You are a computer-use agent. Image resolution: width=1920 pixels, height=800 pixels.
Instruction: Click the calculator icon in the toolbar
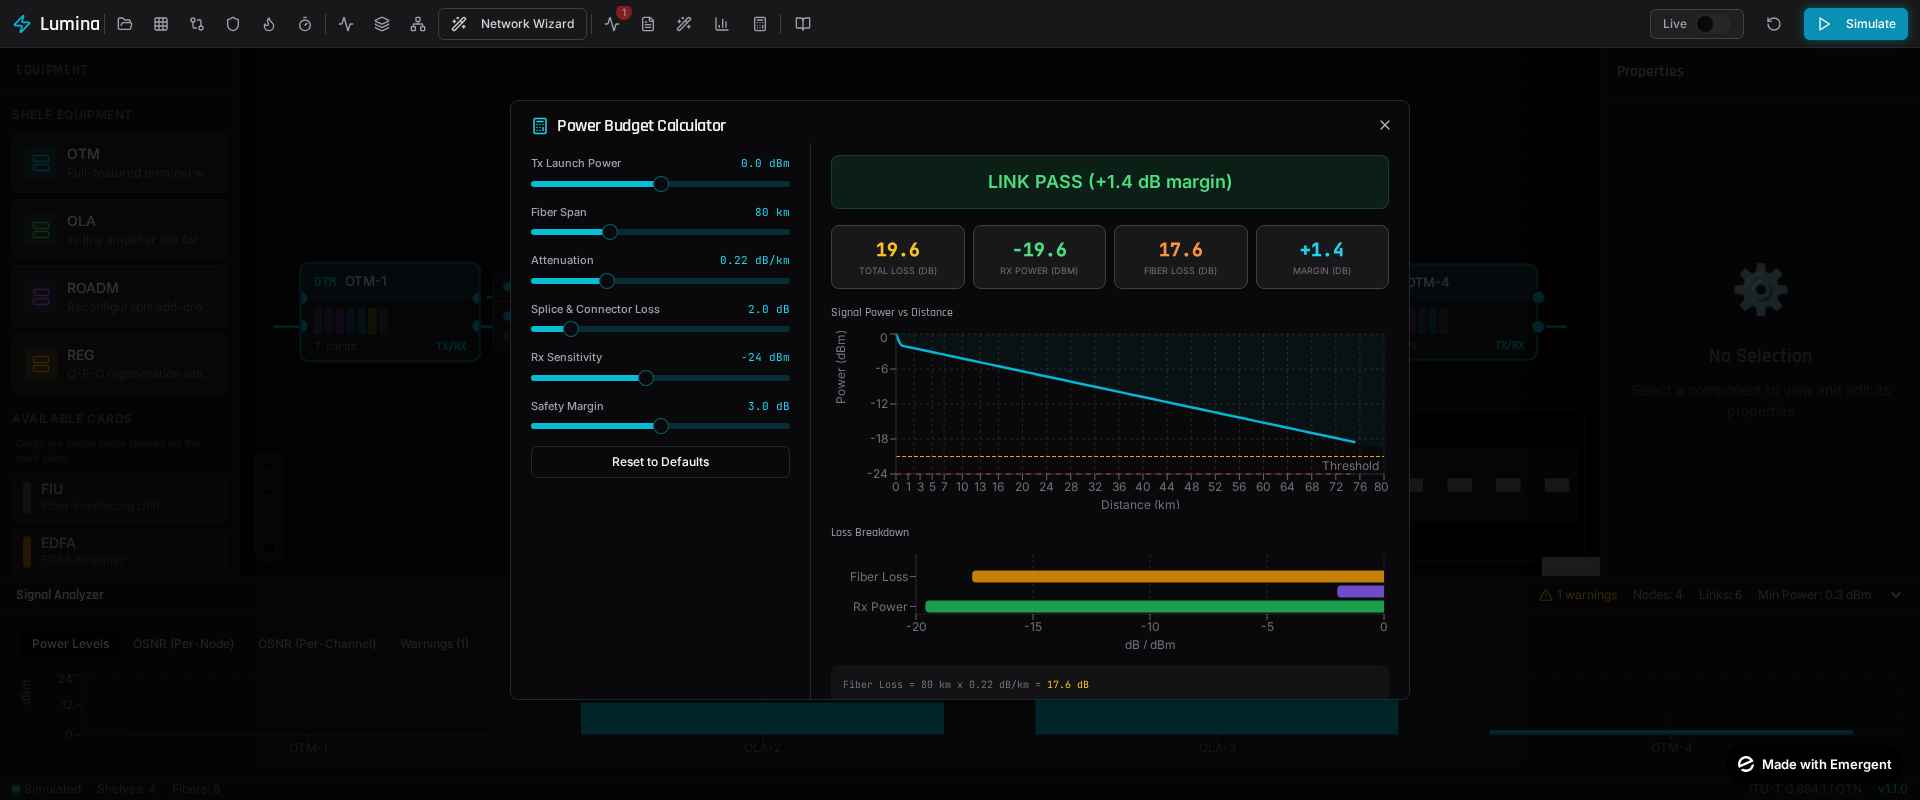click(x=760, y=24)
